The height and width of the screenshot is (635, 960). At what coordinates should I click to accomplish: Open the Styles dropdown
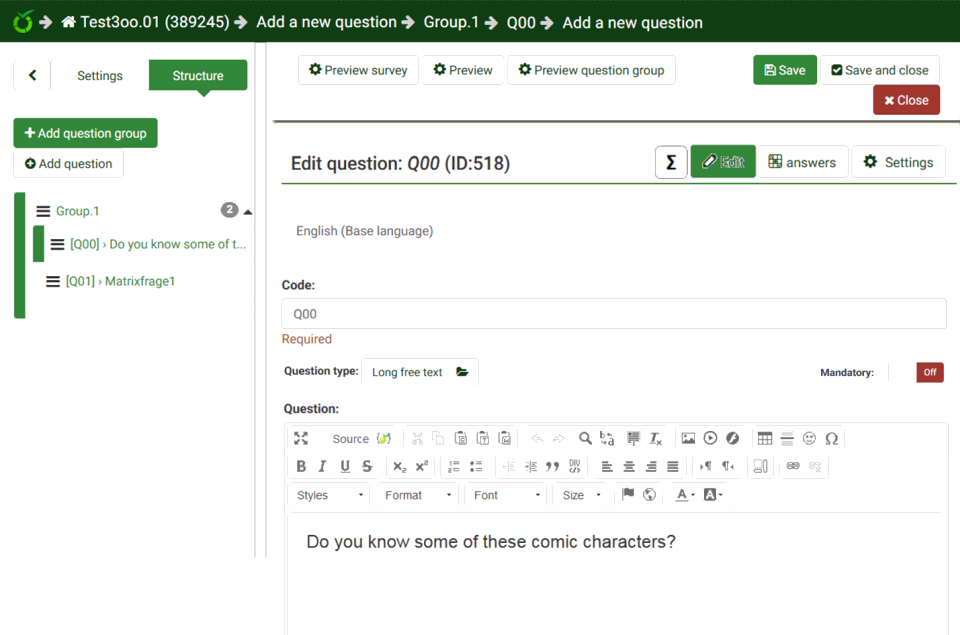(329, 495)
